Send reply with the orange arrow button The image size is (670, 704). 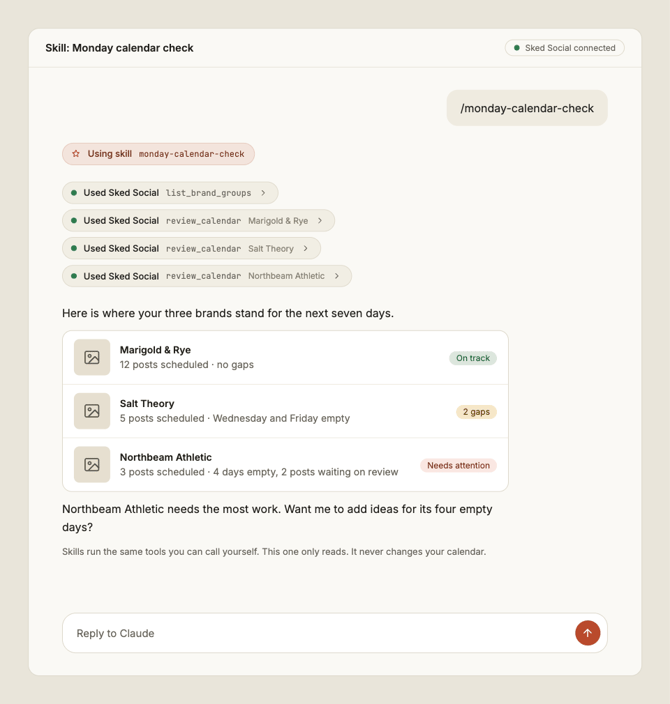(587, 633)
